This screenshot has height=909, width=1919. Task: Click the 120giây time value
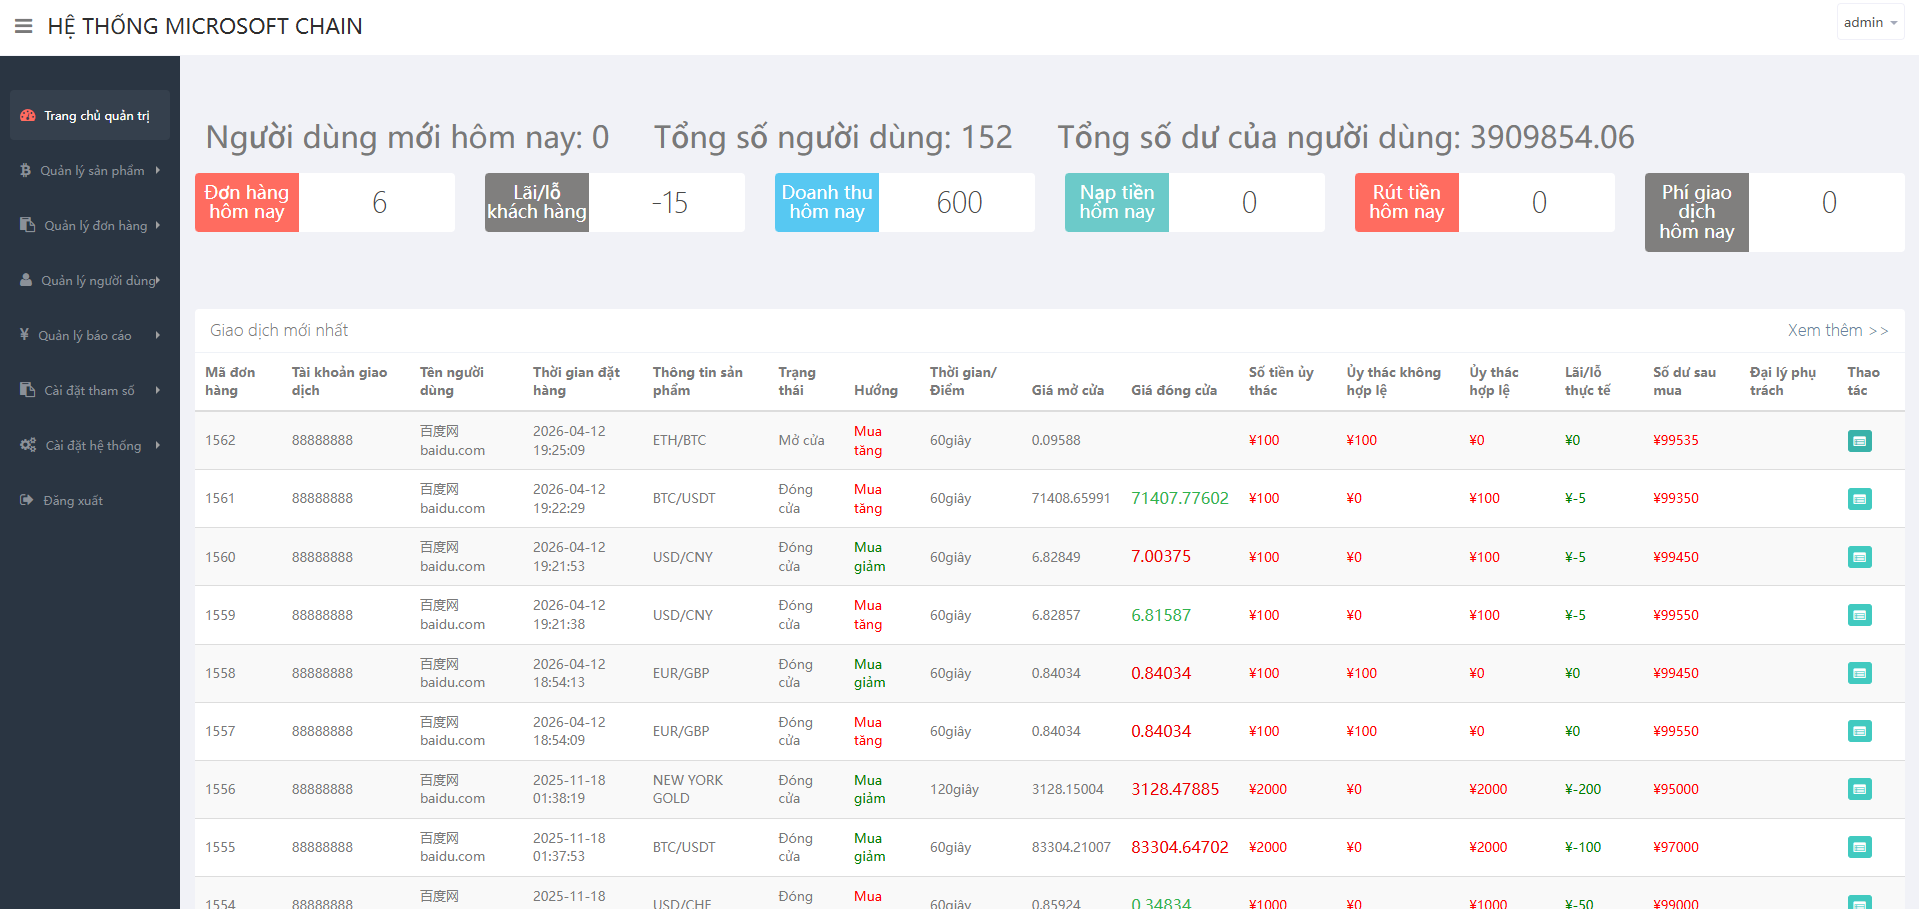[954, 789]
